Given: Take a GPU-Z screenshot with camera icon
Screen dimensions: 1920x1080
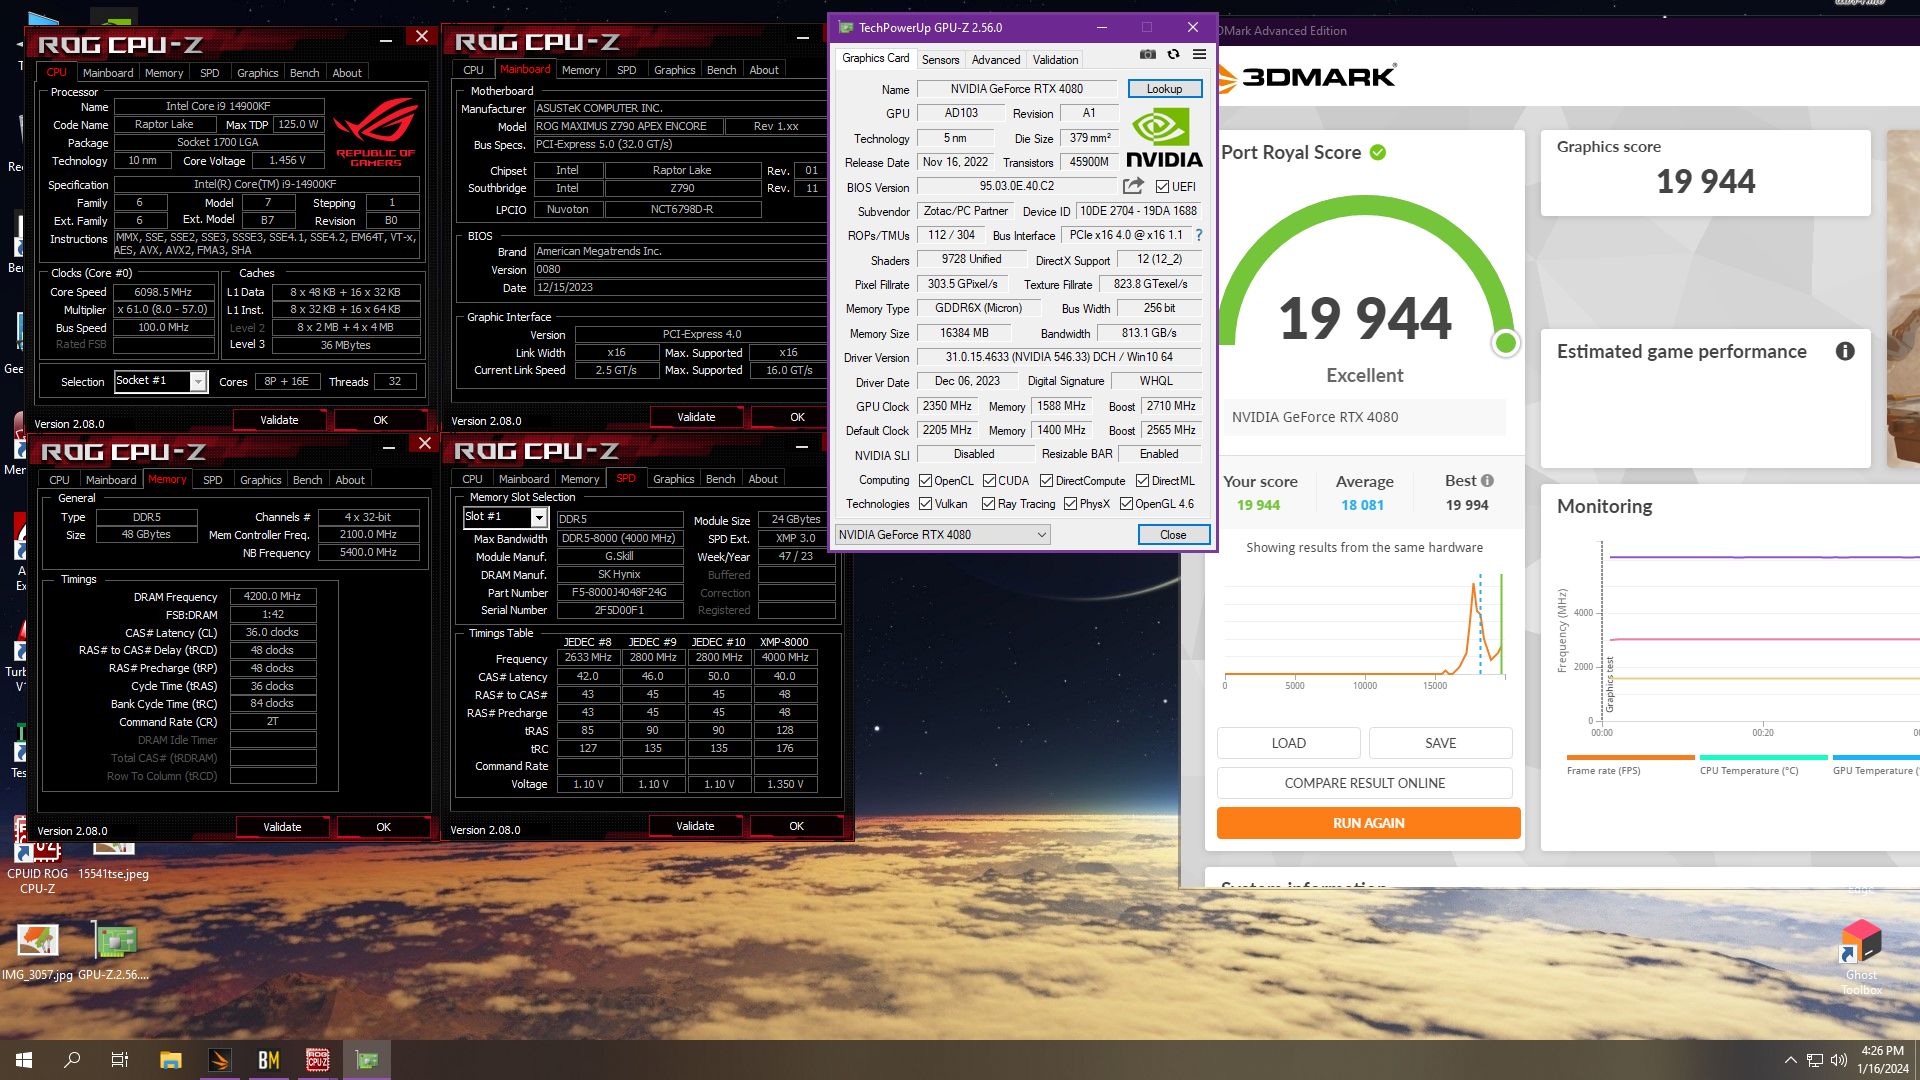Looking at the screenshot, I should pos(1148,55).
